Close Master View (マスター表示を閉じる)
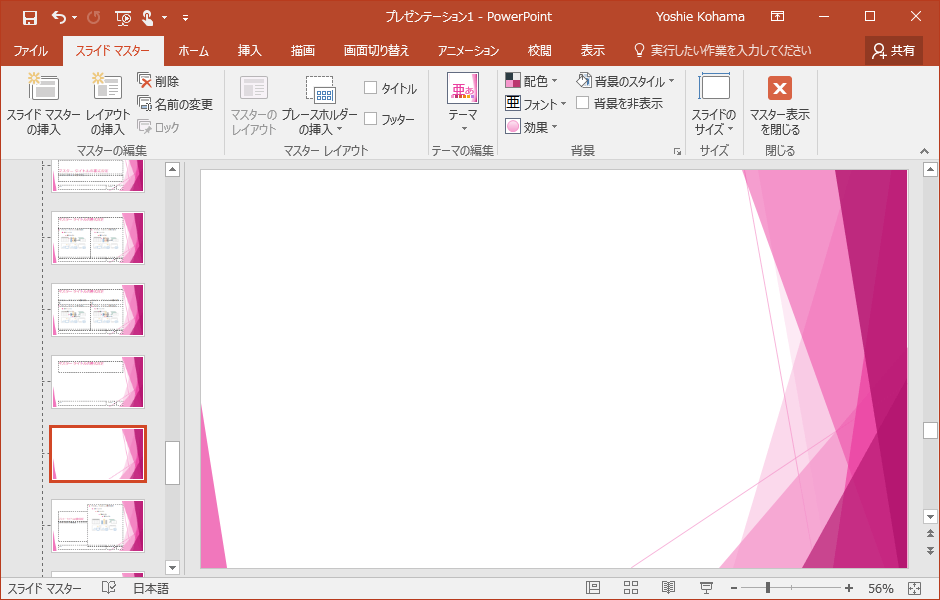The image size is (940, 600). click(x=779, y=104)
